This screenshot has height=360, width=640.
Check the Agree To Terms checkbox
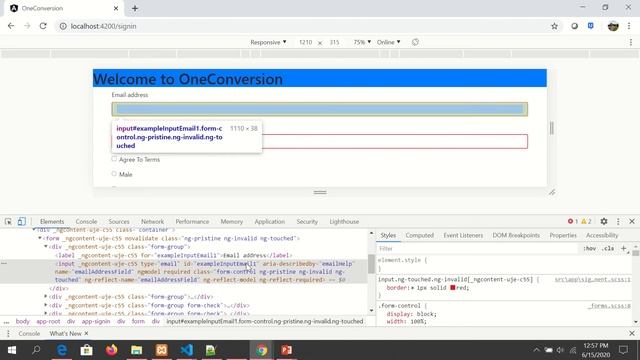pos(114,159)
